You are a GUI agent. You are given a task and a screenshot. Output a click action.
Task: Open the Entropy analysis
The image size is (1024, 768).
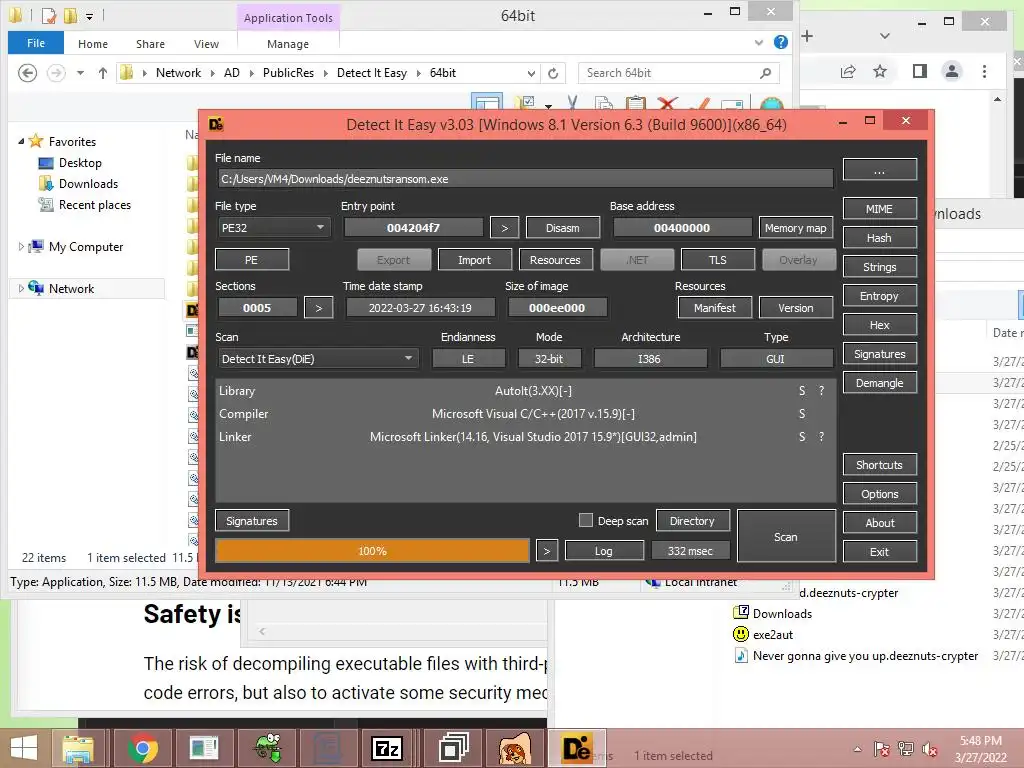pos(880,296)
